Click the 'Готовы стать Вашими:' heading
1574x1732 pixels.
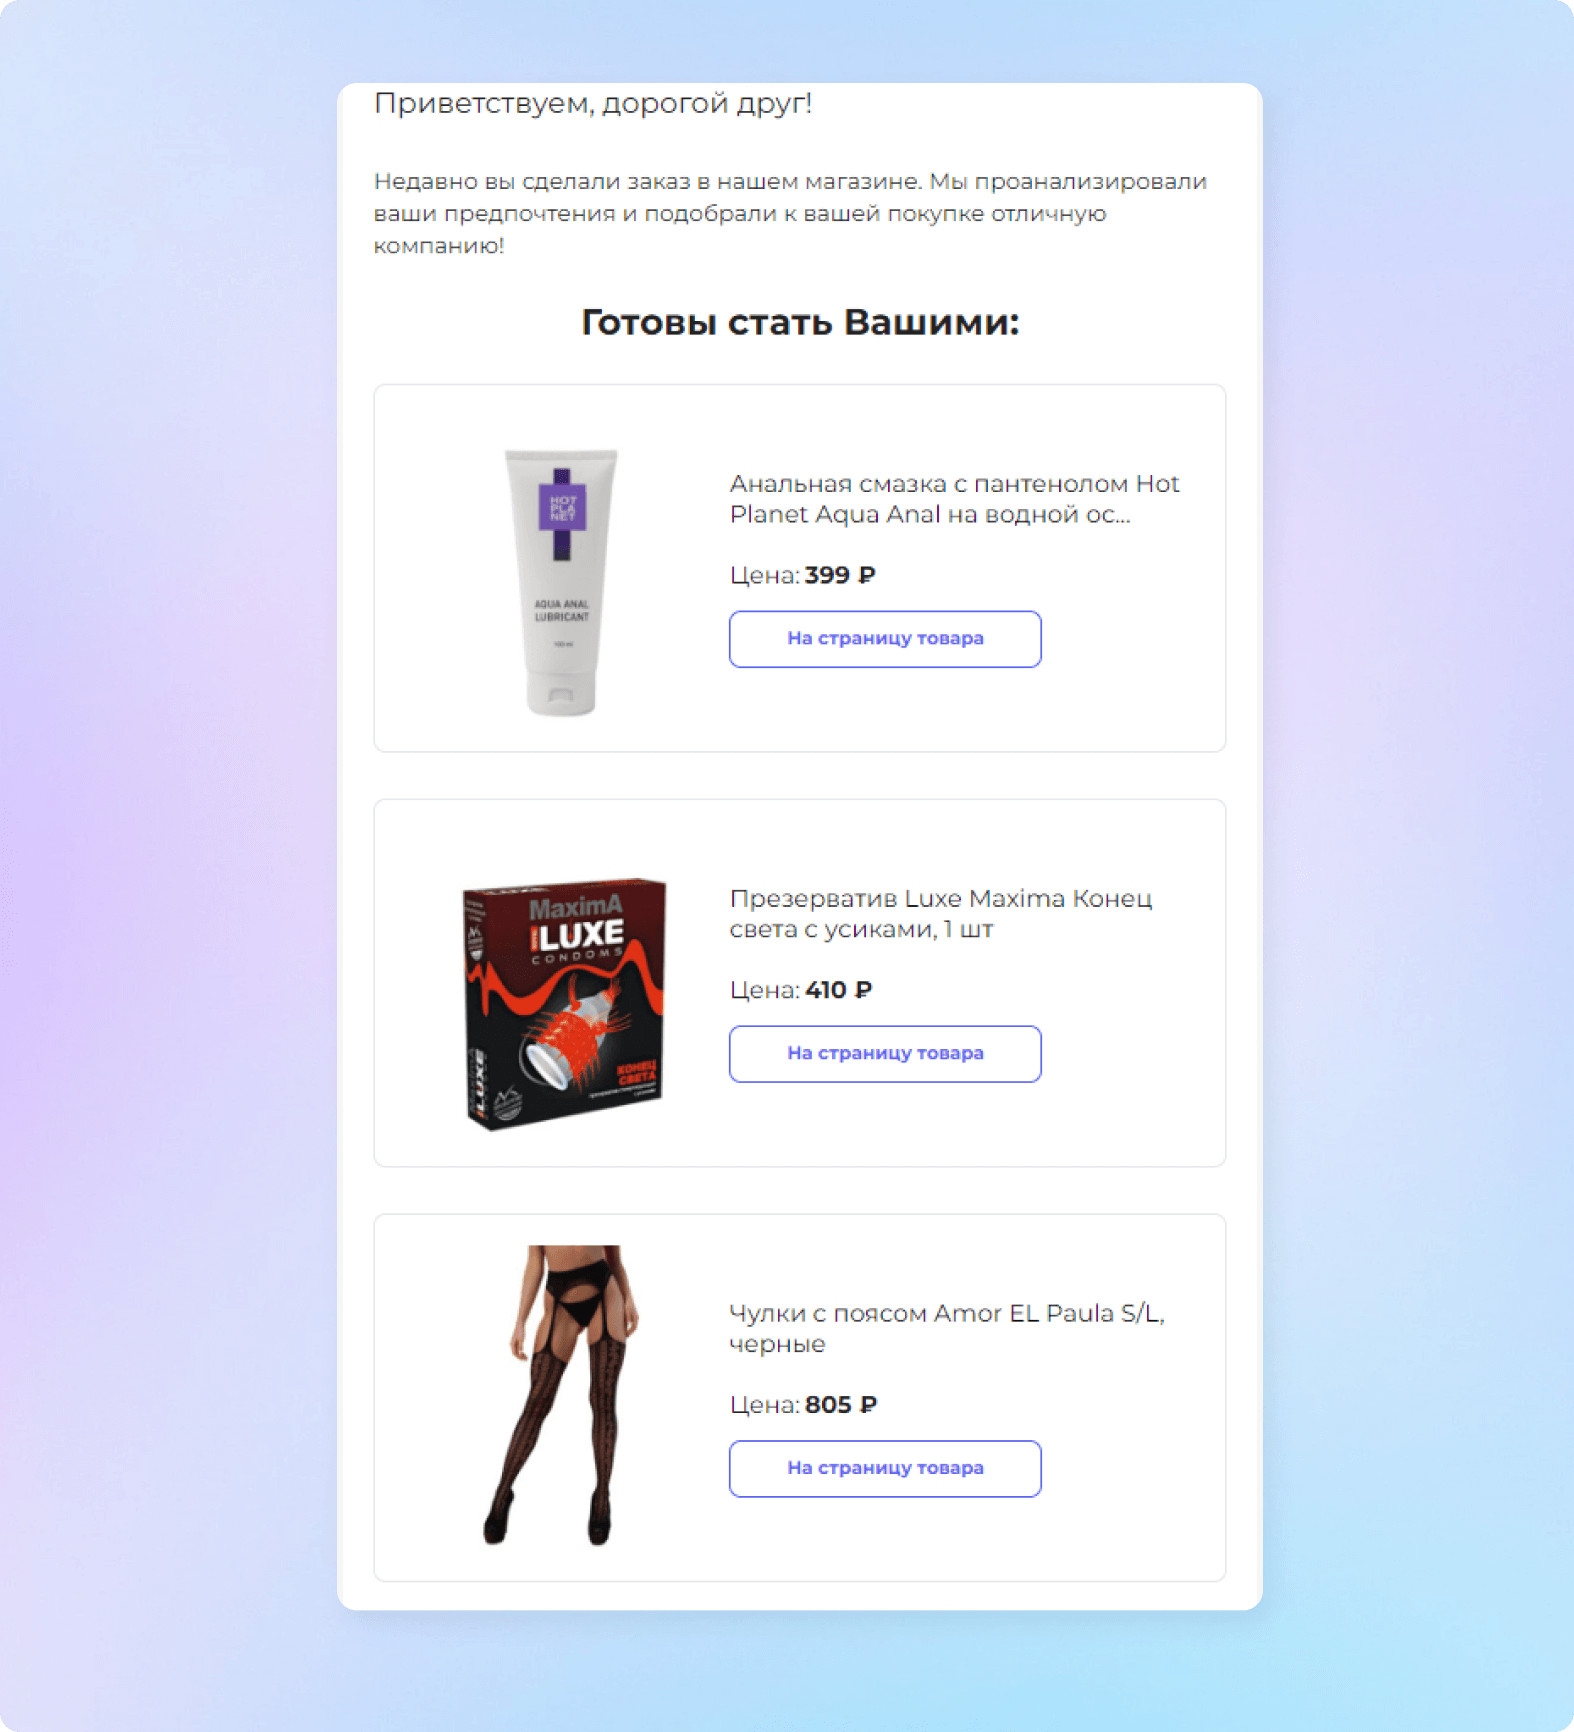[800, 322]
